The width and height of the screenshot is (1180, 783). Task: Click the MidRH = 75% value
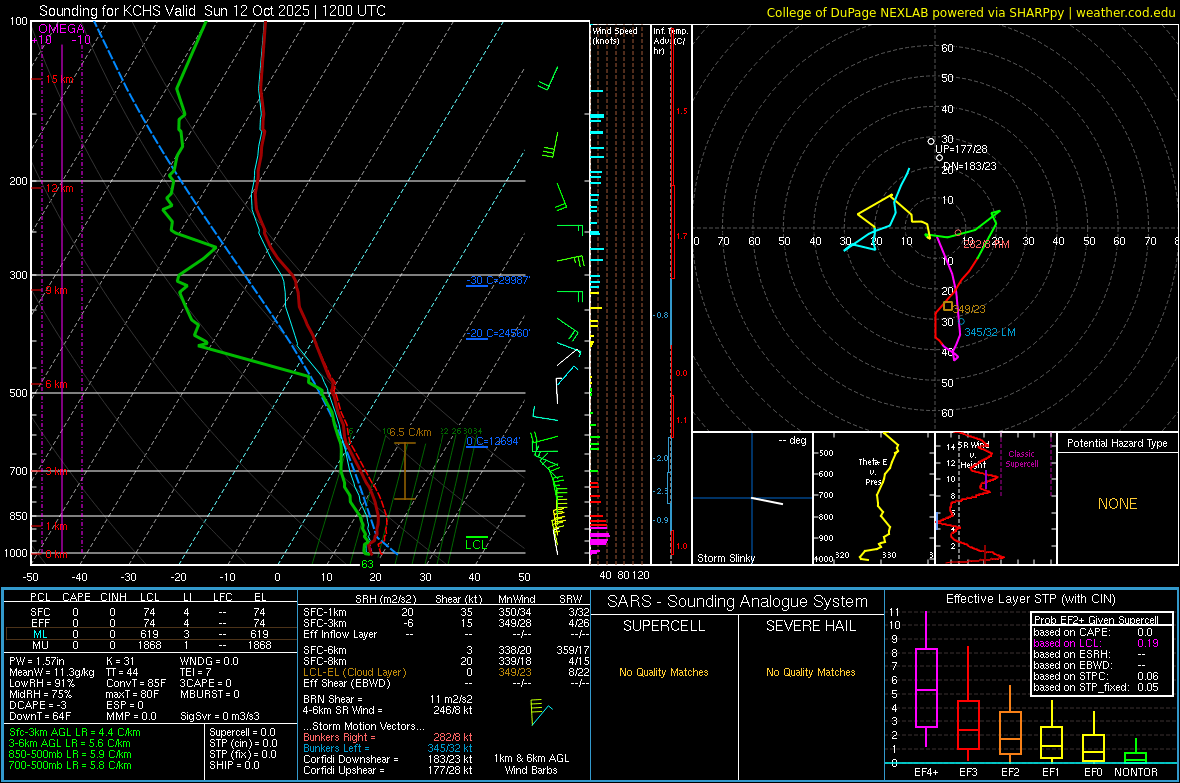coord(41,694)
